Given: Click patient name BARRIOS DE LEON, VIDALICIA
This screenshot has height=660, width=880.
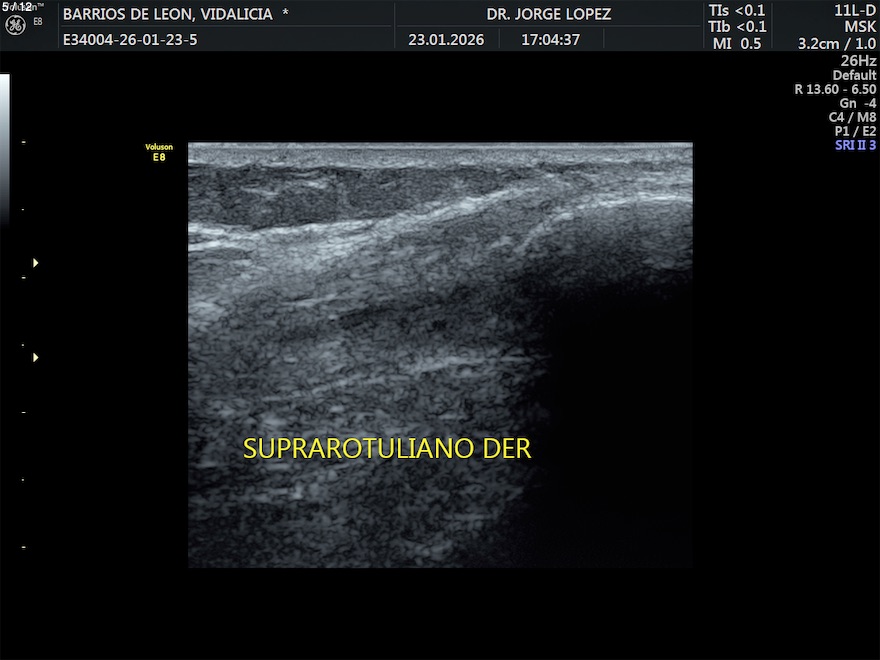Looking at the screenshot, I should (176, 14).
